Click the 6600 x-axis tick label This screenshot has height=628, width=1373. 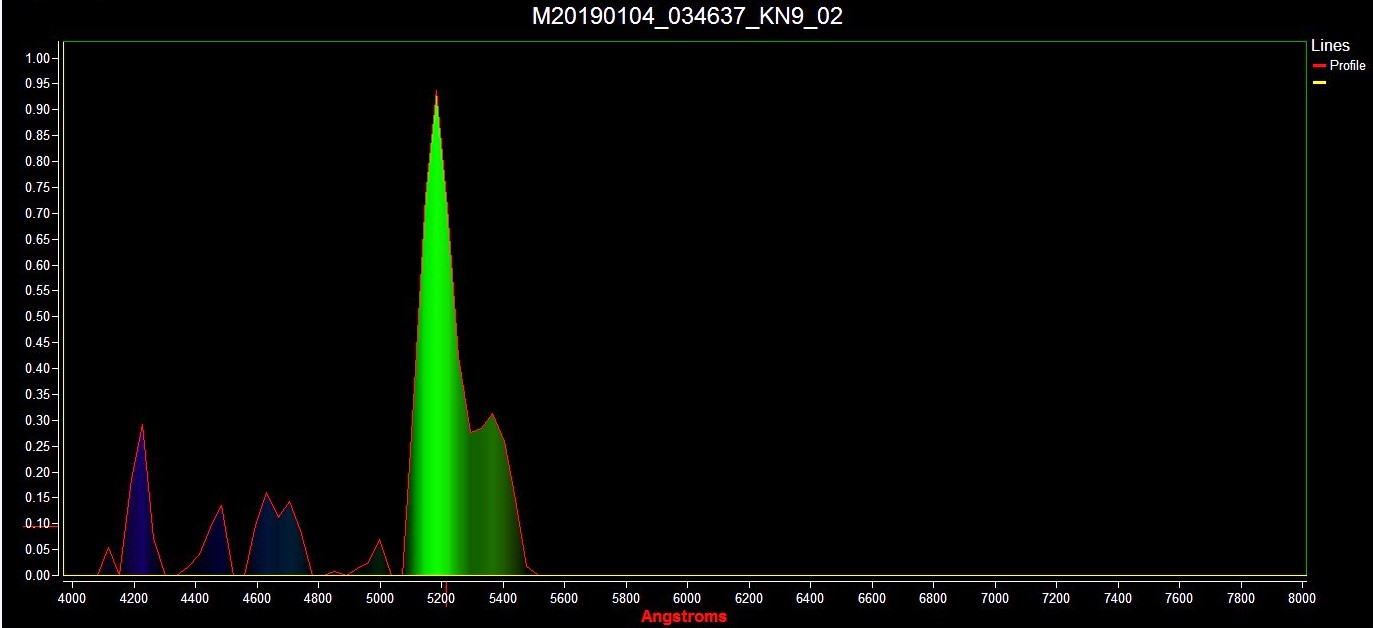(872, 599)
